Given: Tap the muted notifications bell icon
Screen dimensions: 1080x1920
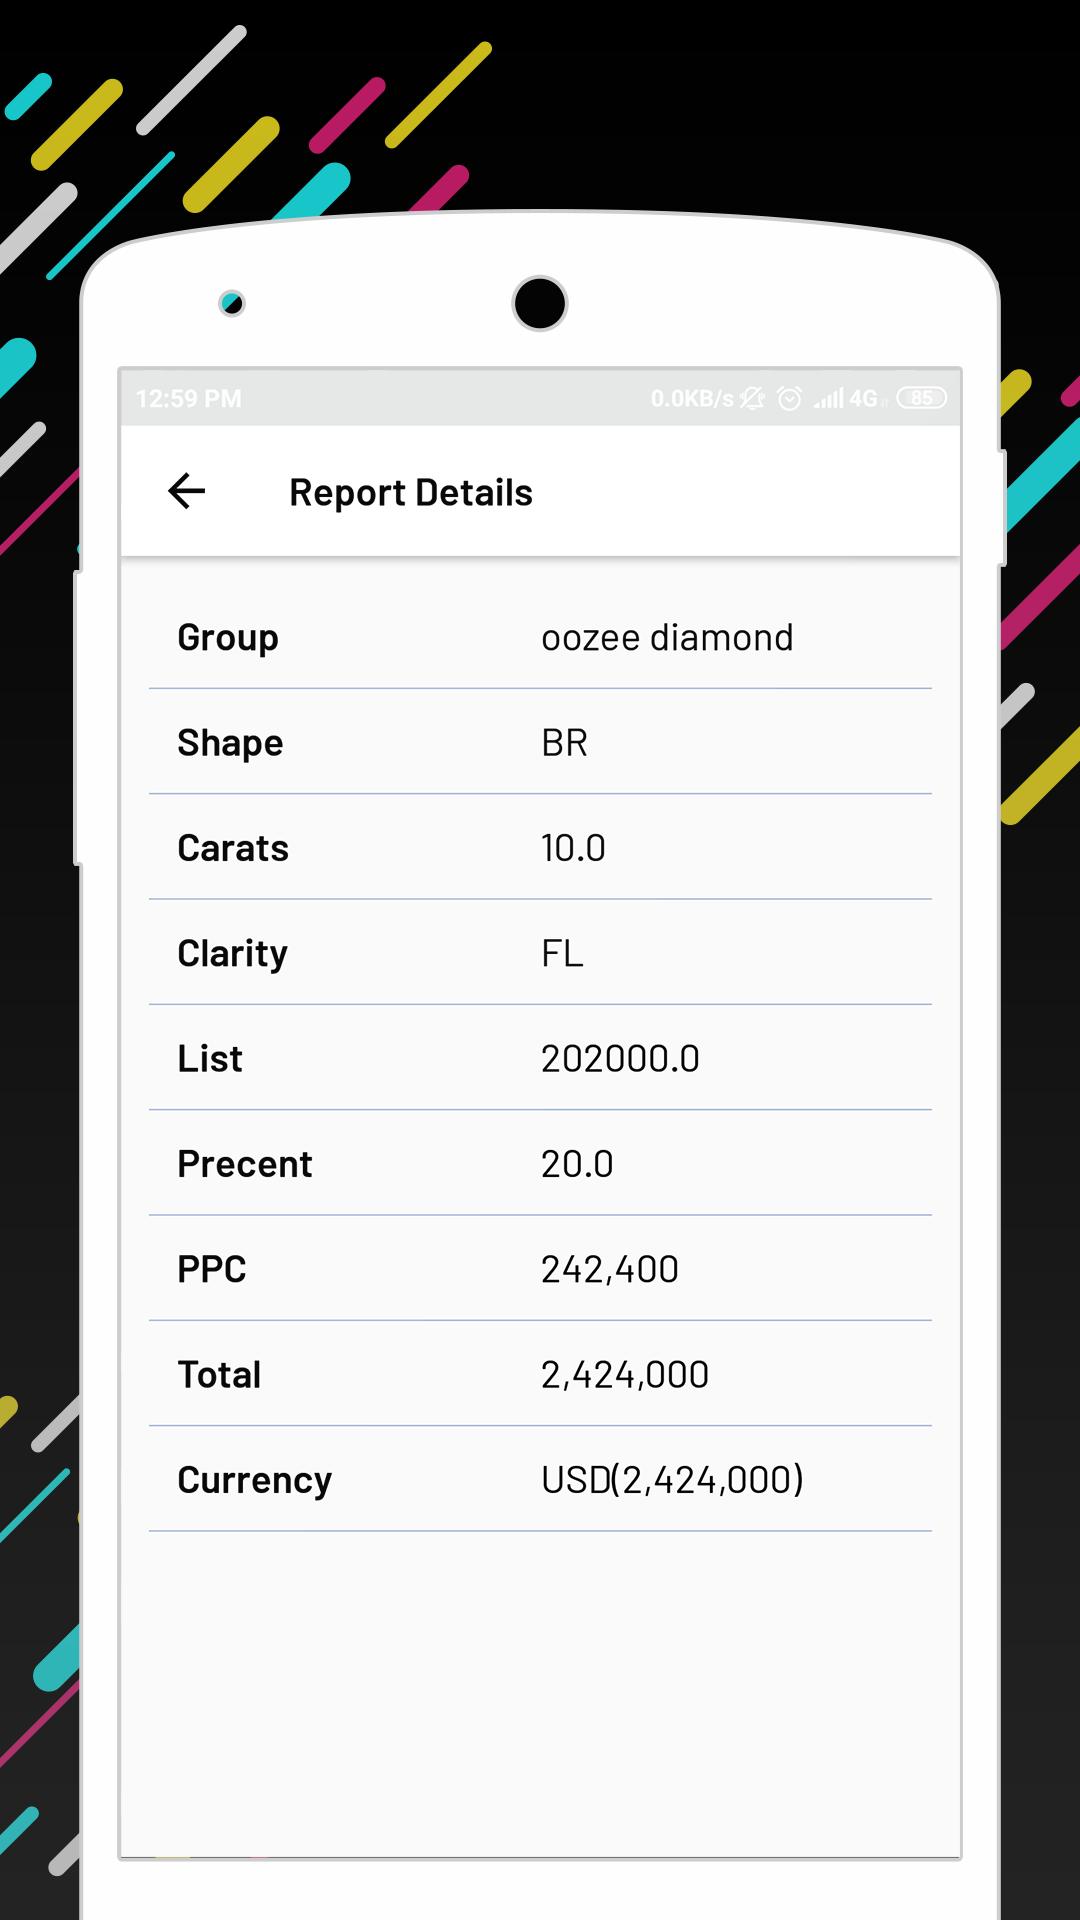Looking at the screenshot, I should tap(752, 399).
